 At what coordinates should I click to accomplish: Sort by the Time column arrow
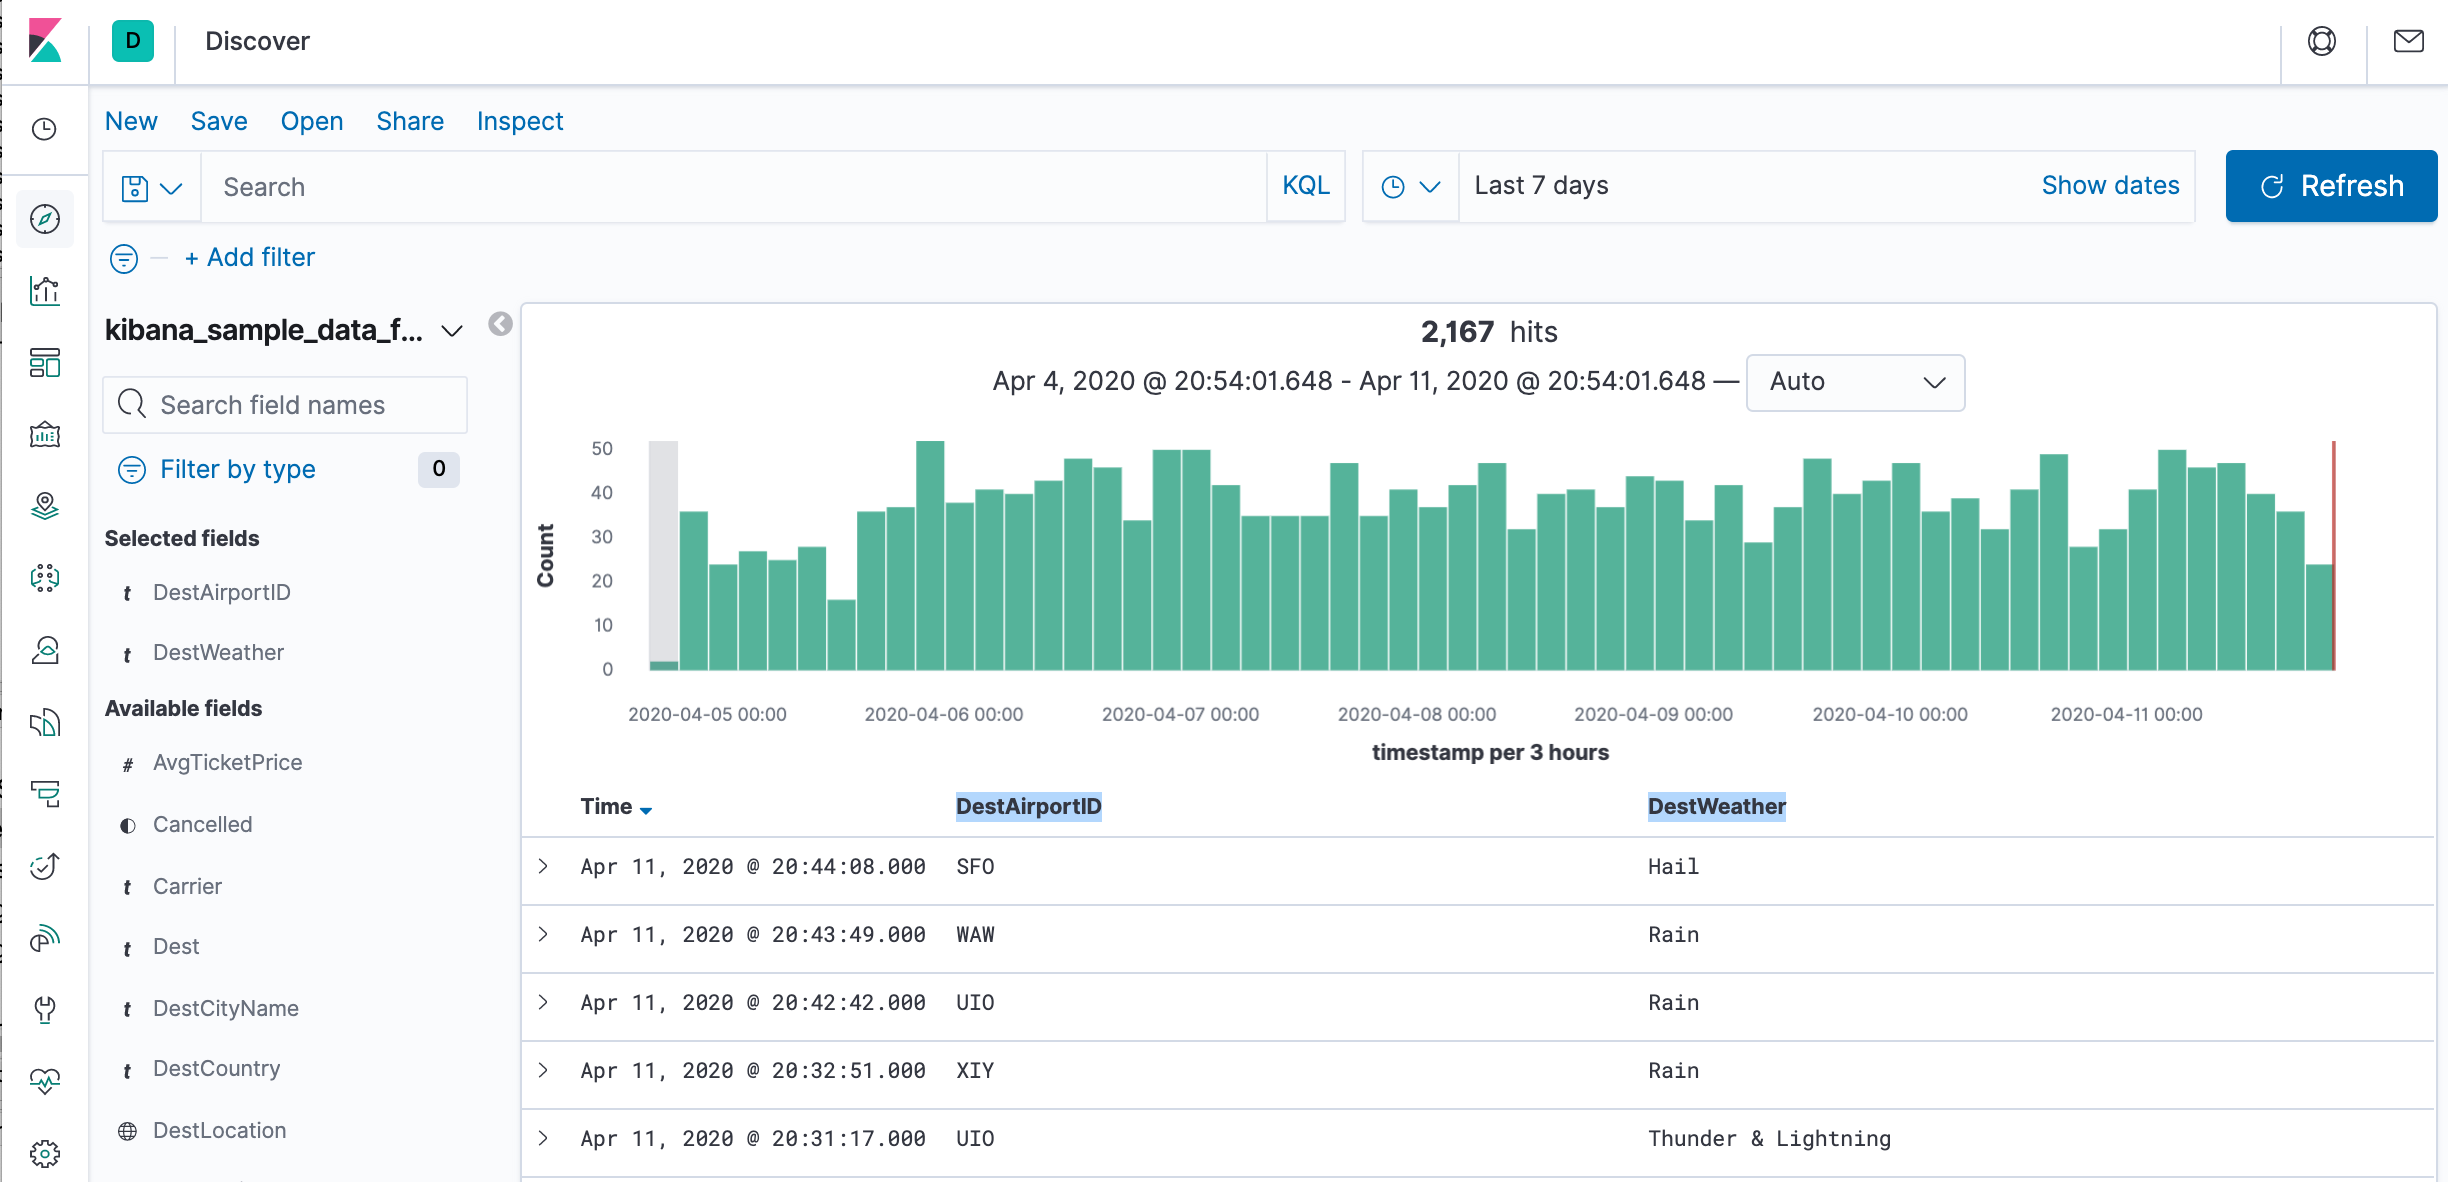[x=646, y=810]
